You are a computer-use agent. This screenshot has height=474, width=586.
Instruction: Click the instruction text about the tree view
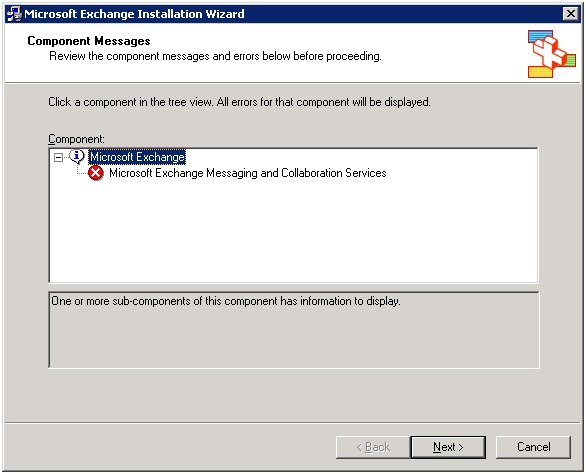[239, 102]
